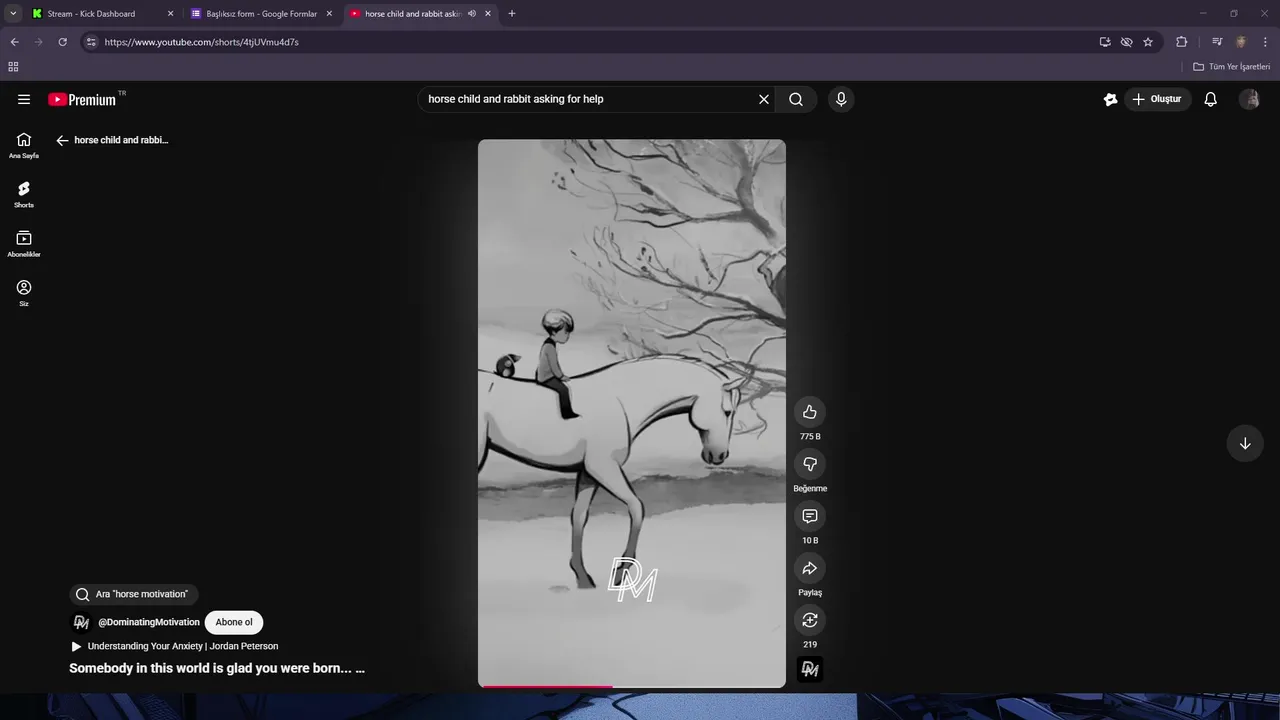Image resolution: width=1280 pixels, height=720 pixels.
Task: Click the Oluştur create button
Action: pos(1158,99)
